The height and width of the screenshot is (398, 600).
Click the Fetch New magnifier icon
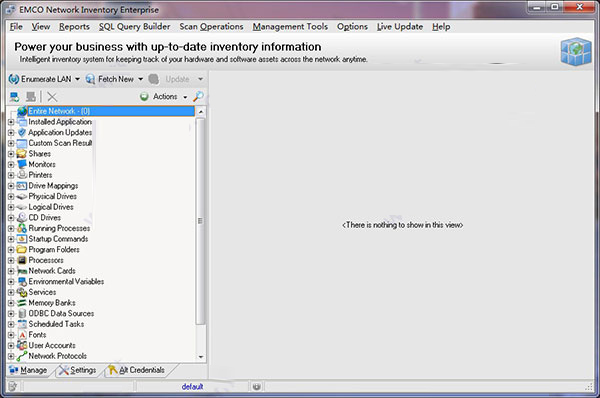click(90, 79)
